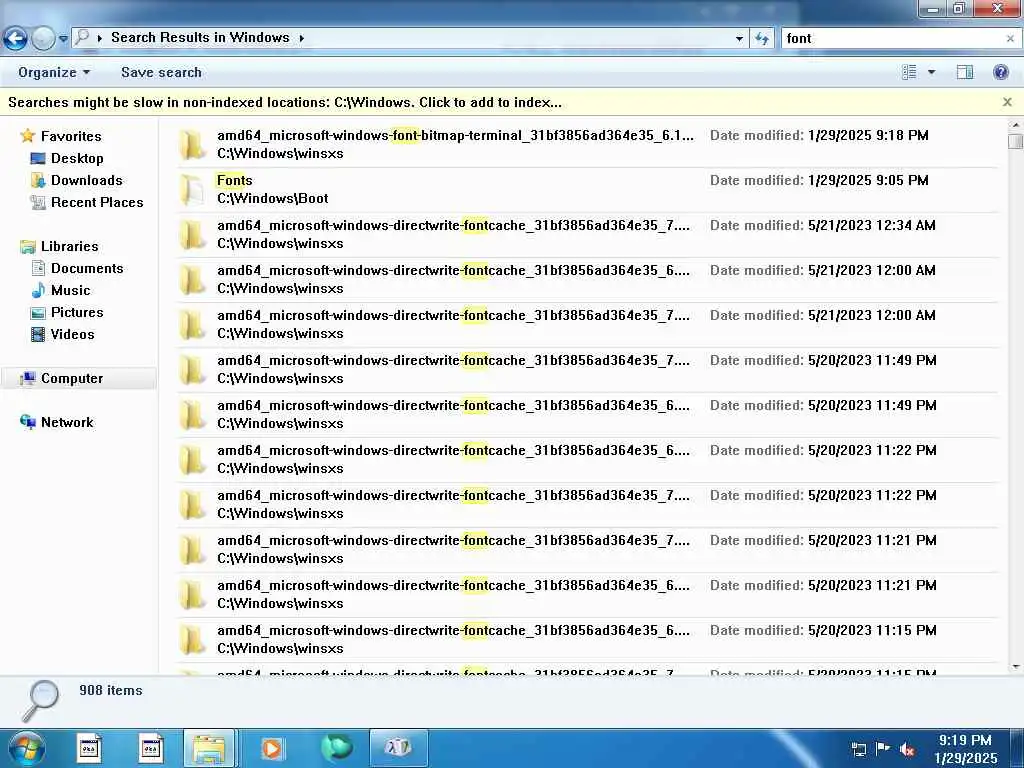Click scrollbar down arrow in results list
1024x768 pixels.
1015,667
